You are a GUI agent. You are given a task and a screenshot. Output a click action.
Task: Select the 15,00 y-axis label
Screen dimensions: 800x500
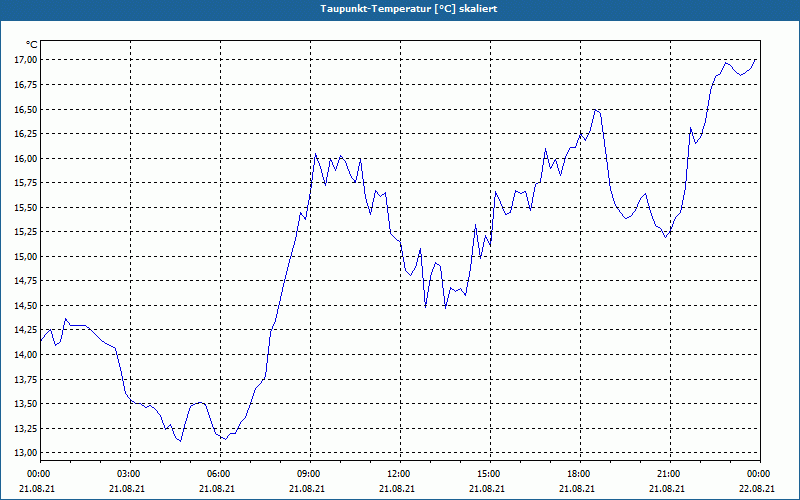click(26, 256)
